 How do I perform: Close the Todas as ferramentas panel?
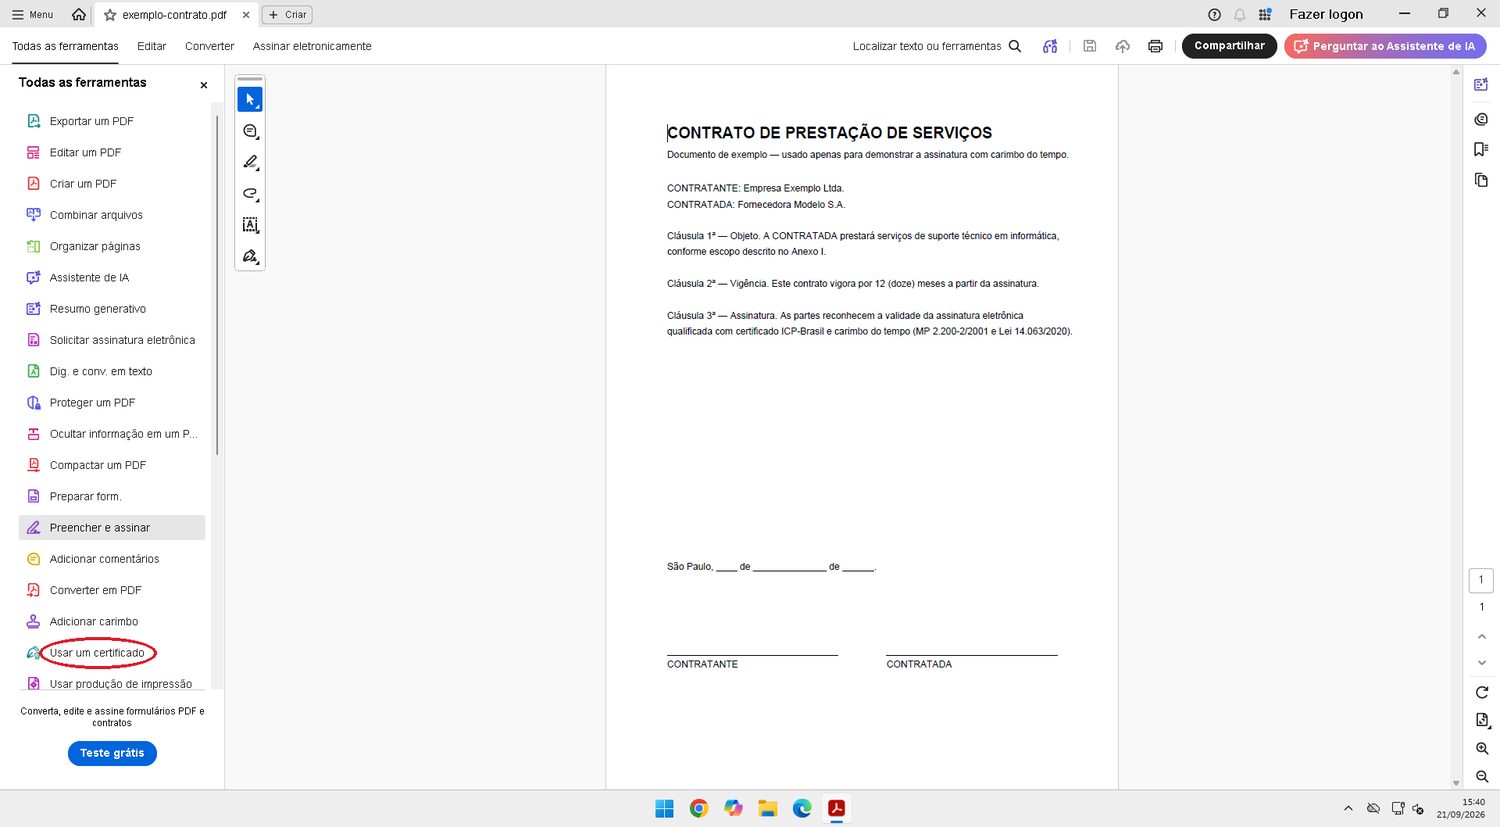(x=204, y=85)
